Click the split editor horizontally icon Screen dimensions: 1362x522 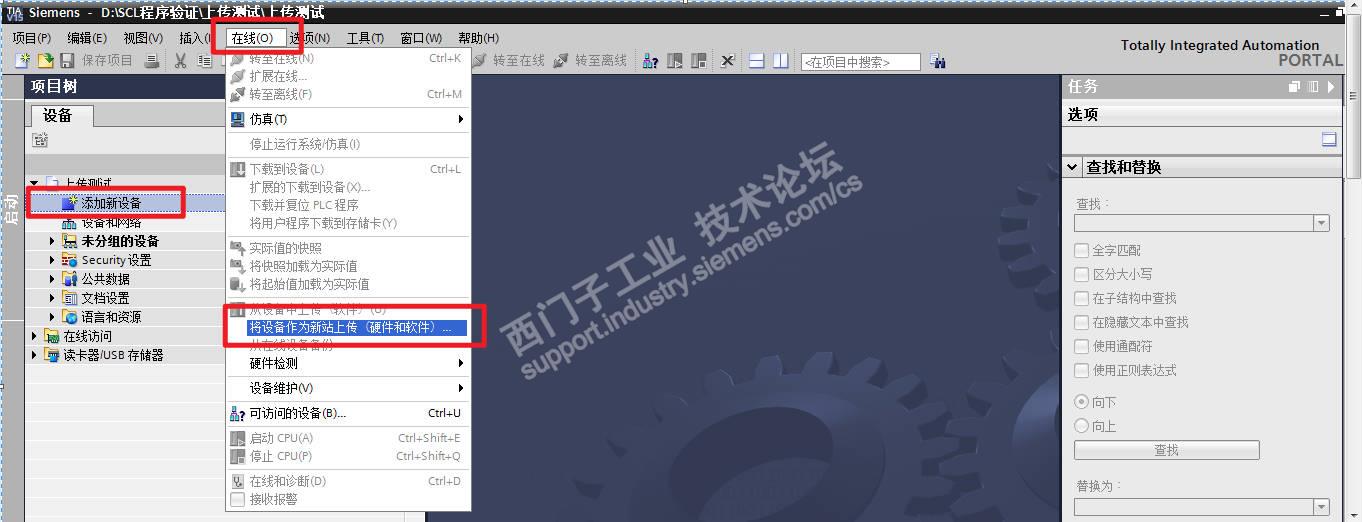click(757, 61)
